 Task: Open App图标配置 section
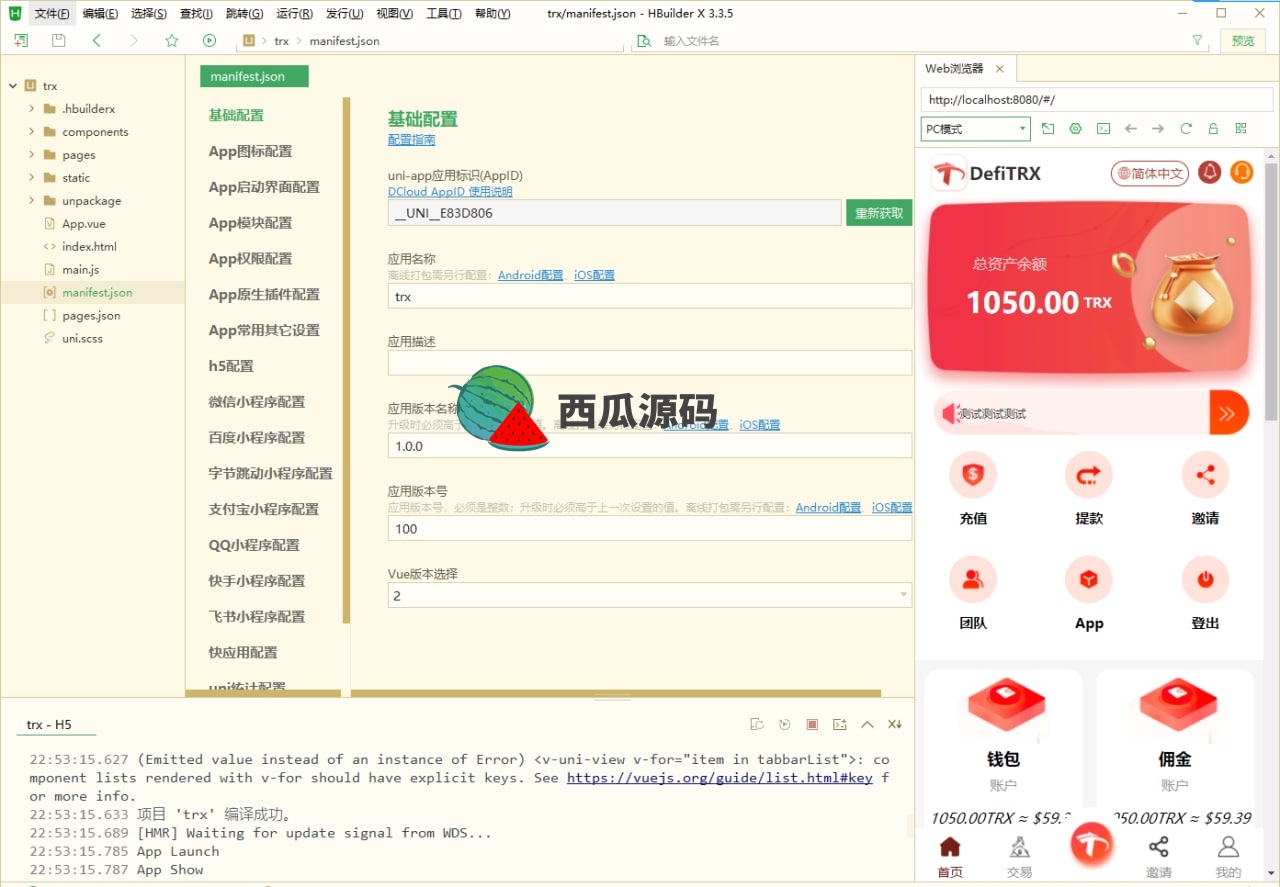click(x=250, y=151)
